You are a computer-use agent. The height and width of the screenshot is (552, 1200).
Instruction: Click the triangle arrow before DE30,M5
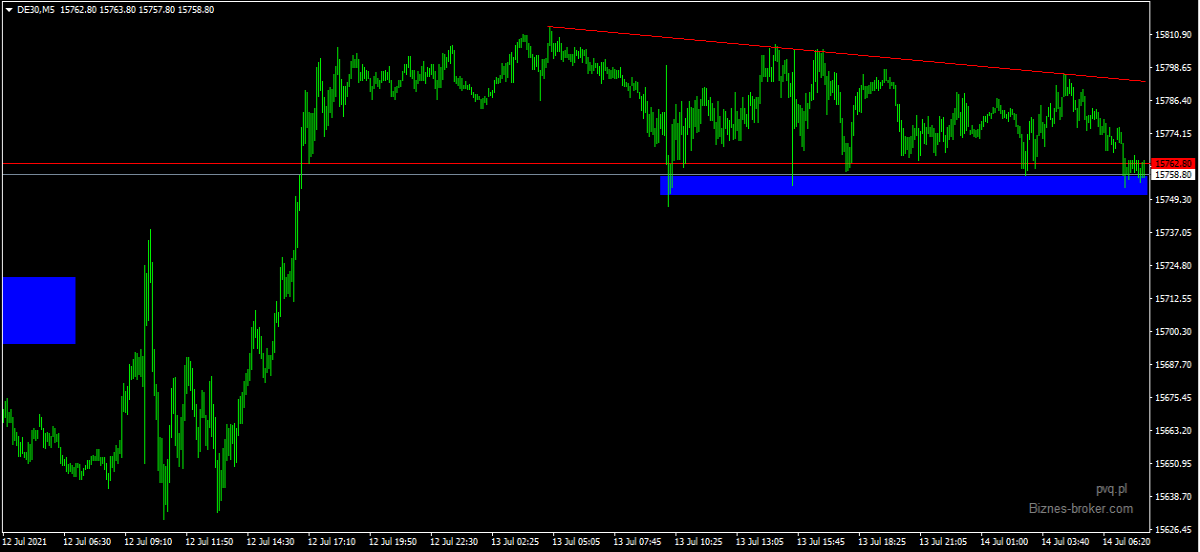9,9
